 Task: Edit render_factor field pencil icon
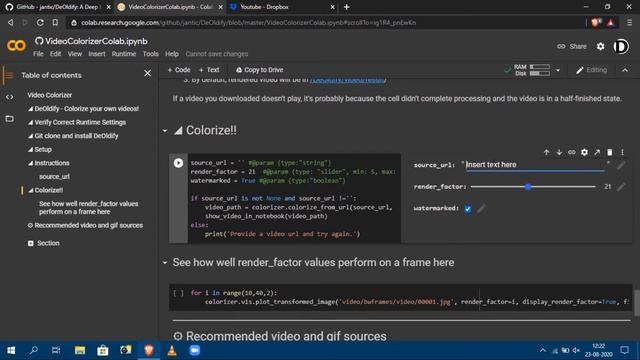tap(621, 187)
